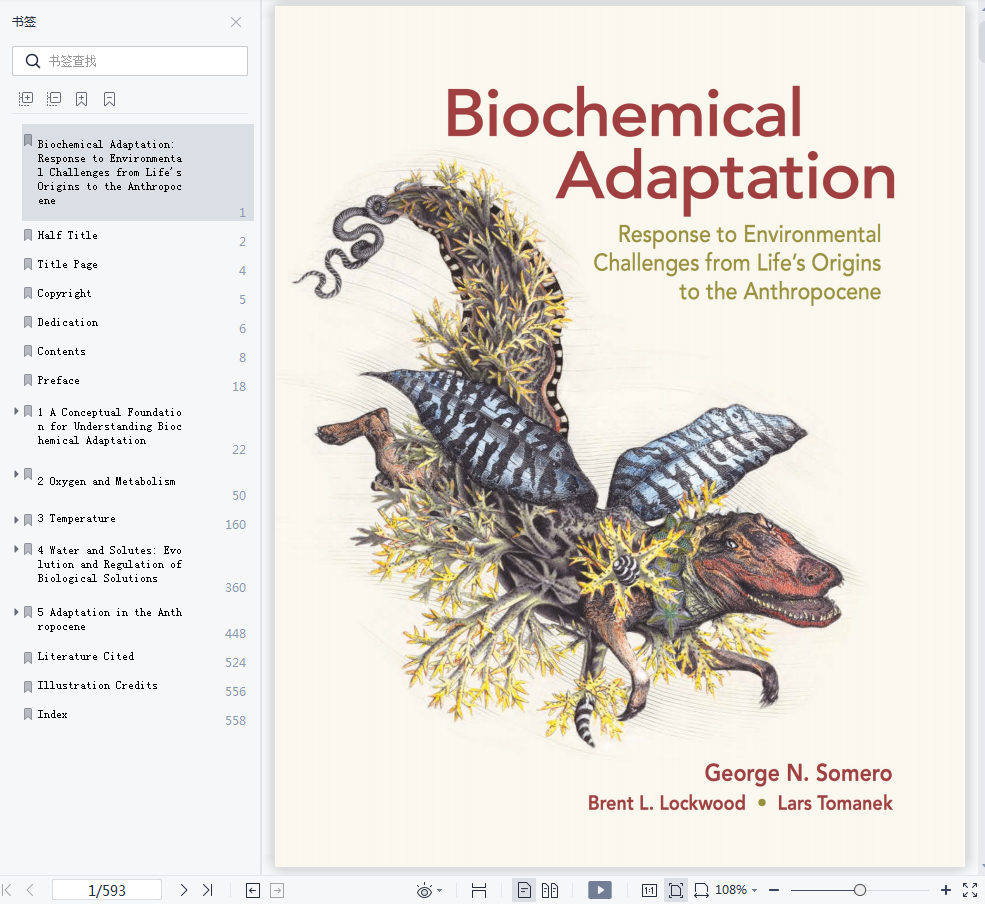
Task: Expand chapter 2 Oxygen and Metabolism
Action: [16, 474]
